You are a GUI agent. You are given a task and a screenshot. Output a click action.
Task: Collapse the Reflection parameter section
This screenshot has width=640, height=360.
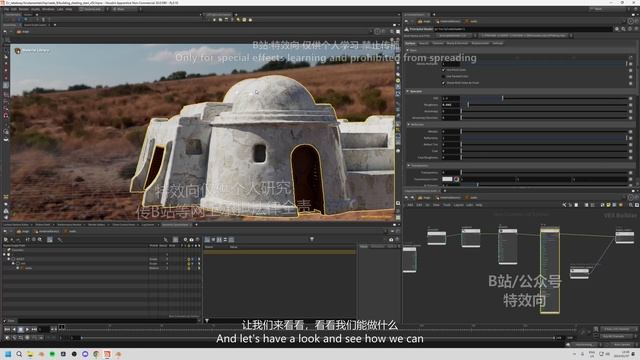(409, 124)
